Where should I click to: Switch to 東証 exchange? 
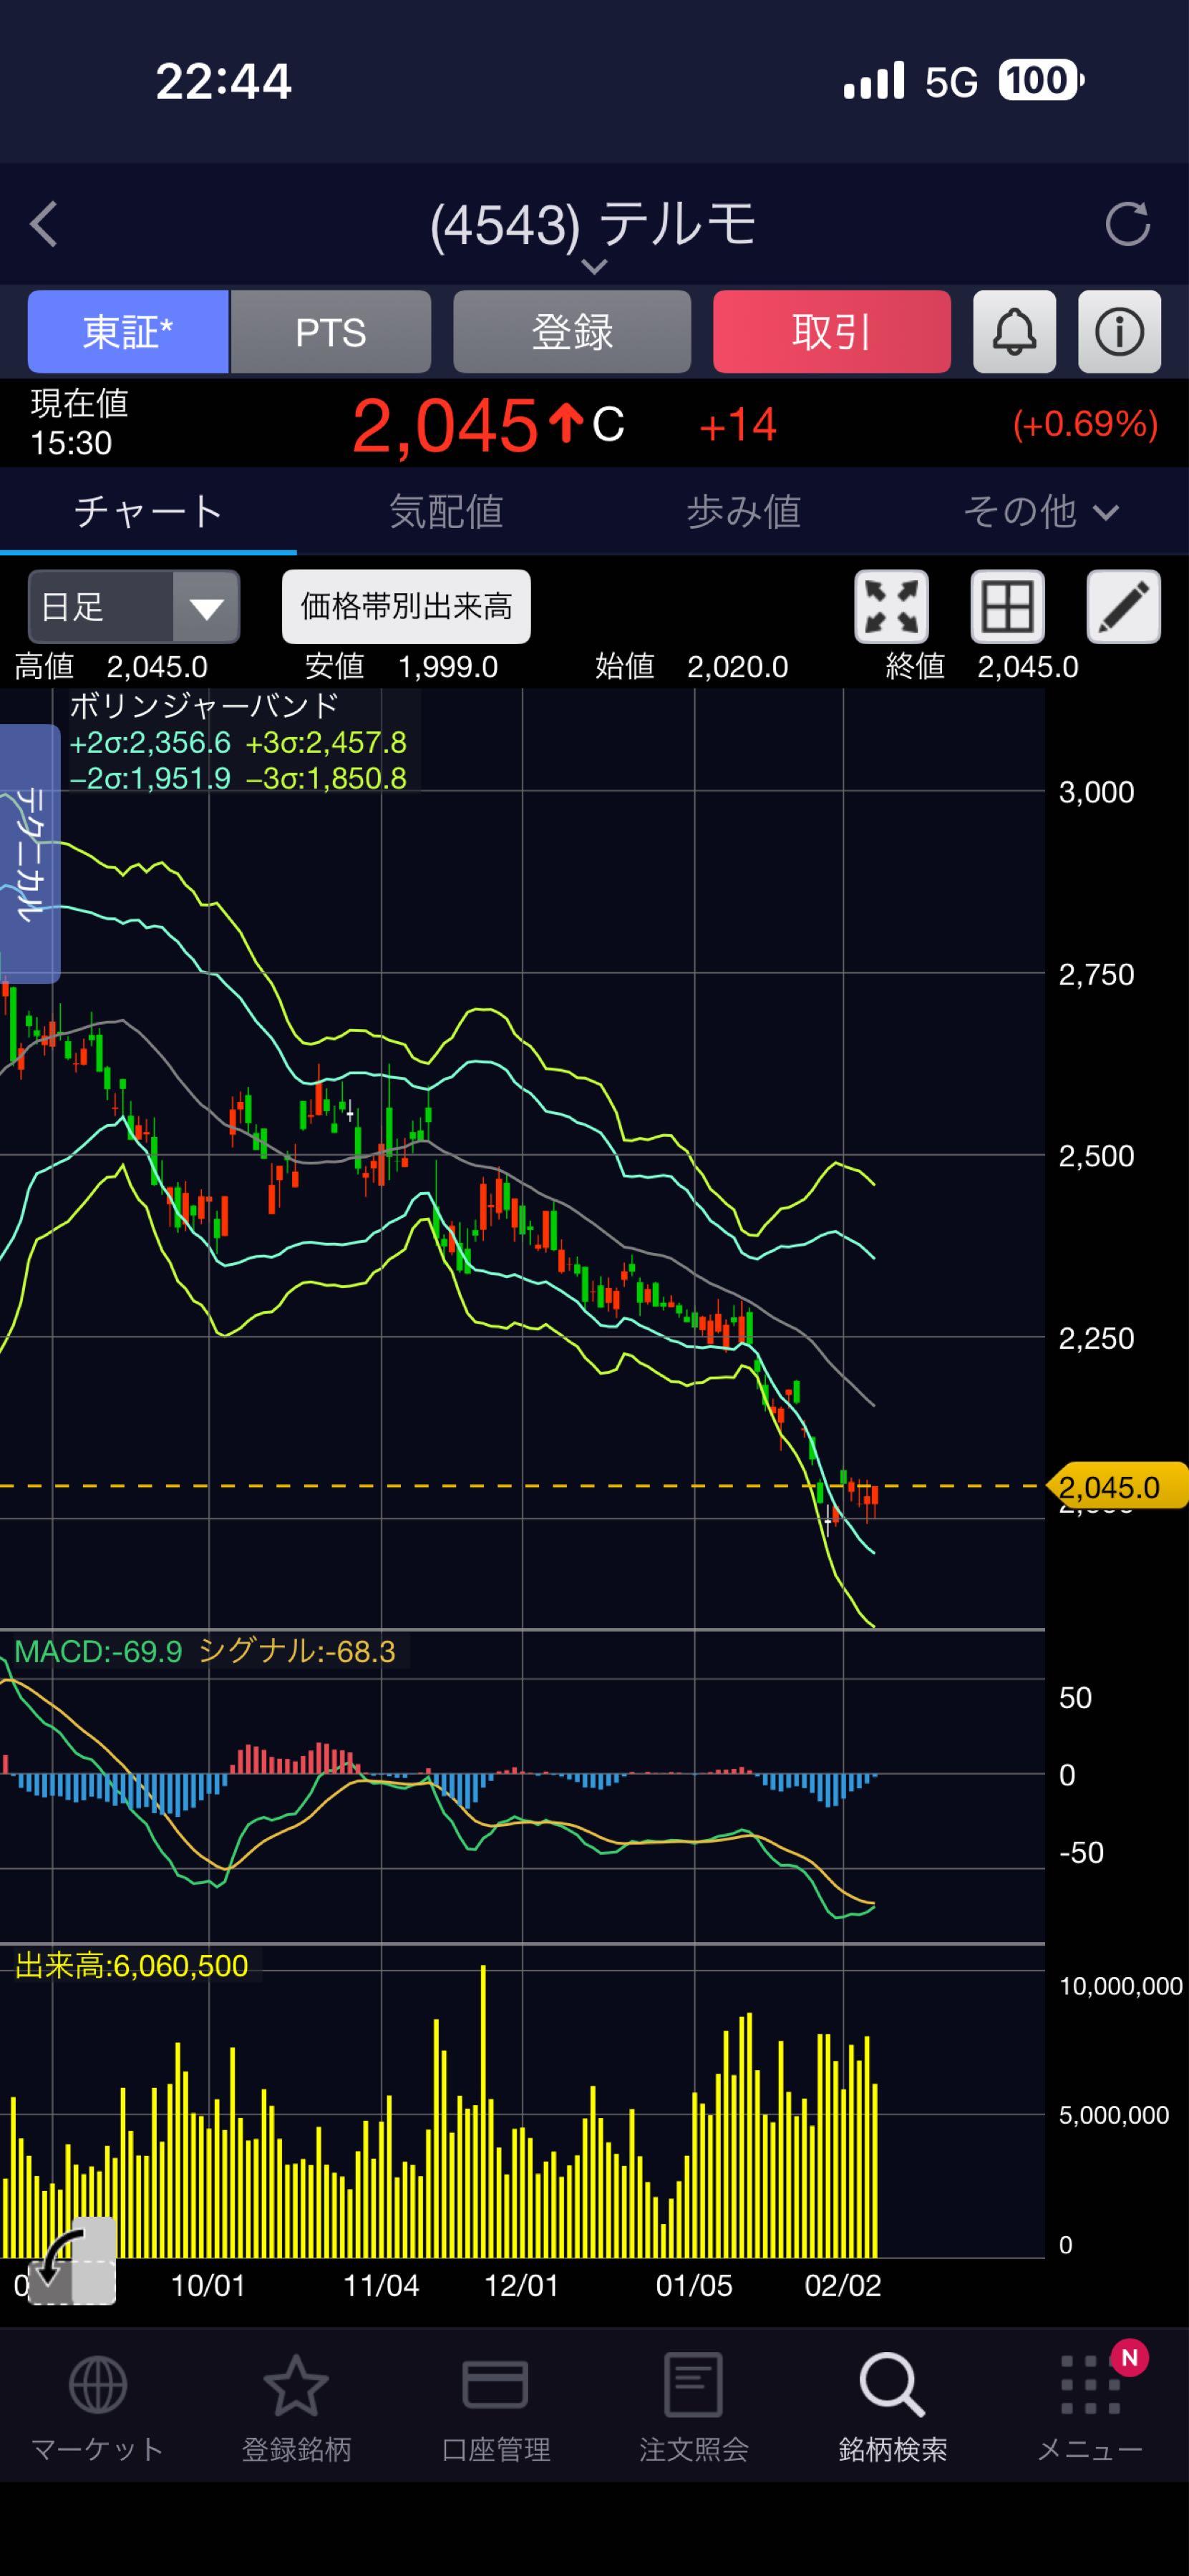(128, 332)
